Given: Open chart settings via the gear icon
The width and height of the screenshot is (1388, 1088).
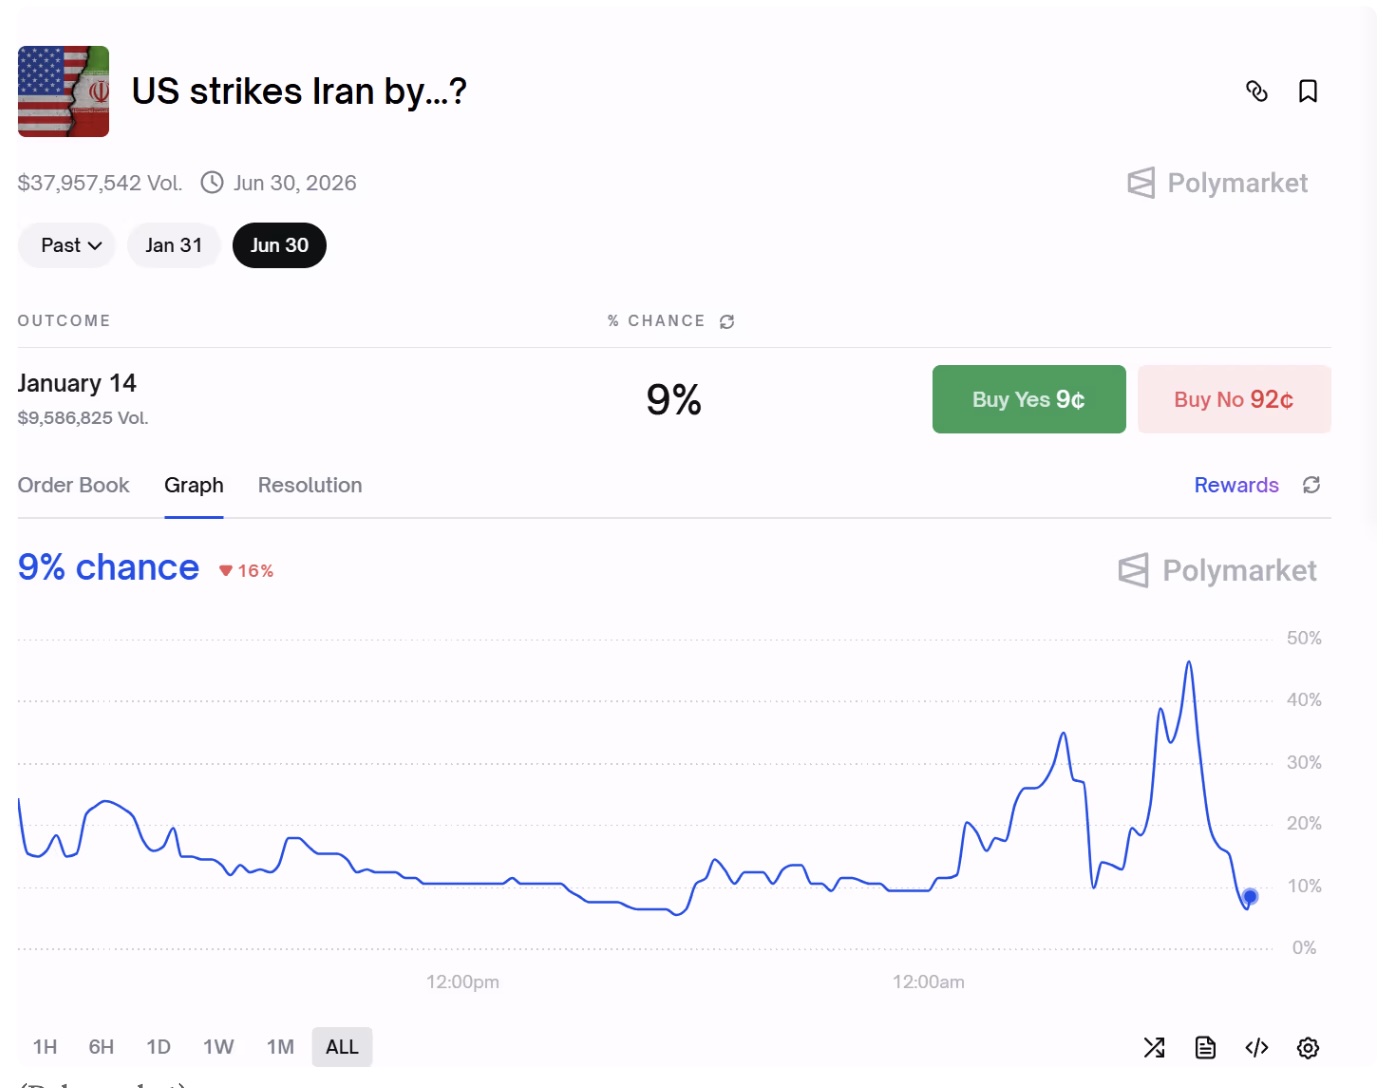Looking at the screenshot, I should pyautogui.click(x=1306, y=1047).
